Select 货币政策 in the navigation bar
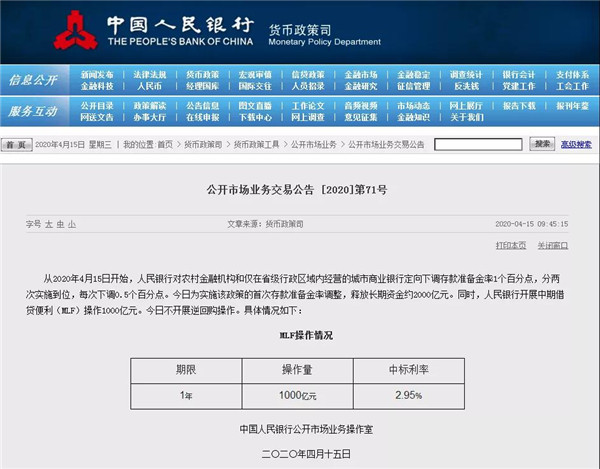This screenshot has width=600, height=469. point(202,74)
